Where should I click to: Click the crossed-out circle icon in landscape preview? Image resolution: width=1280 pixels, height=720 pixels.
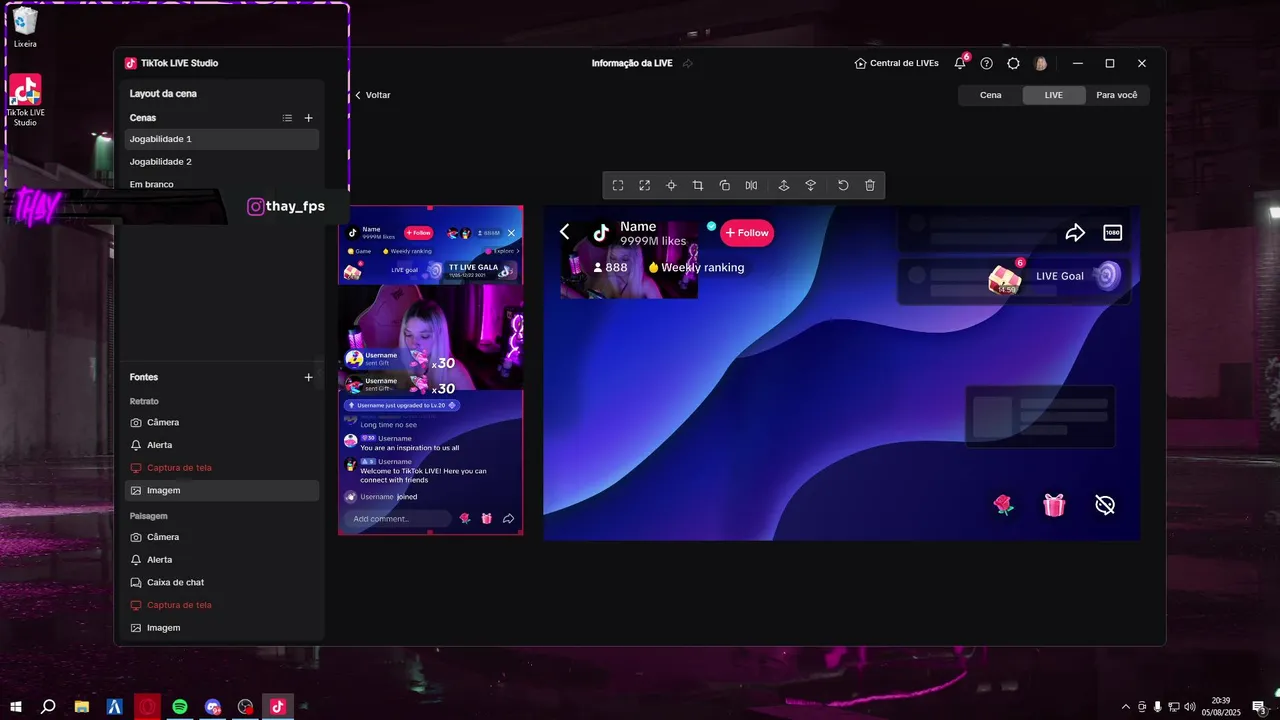pos(1105,505)
